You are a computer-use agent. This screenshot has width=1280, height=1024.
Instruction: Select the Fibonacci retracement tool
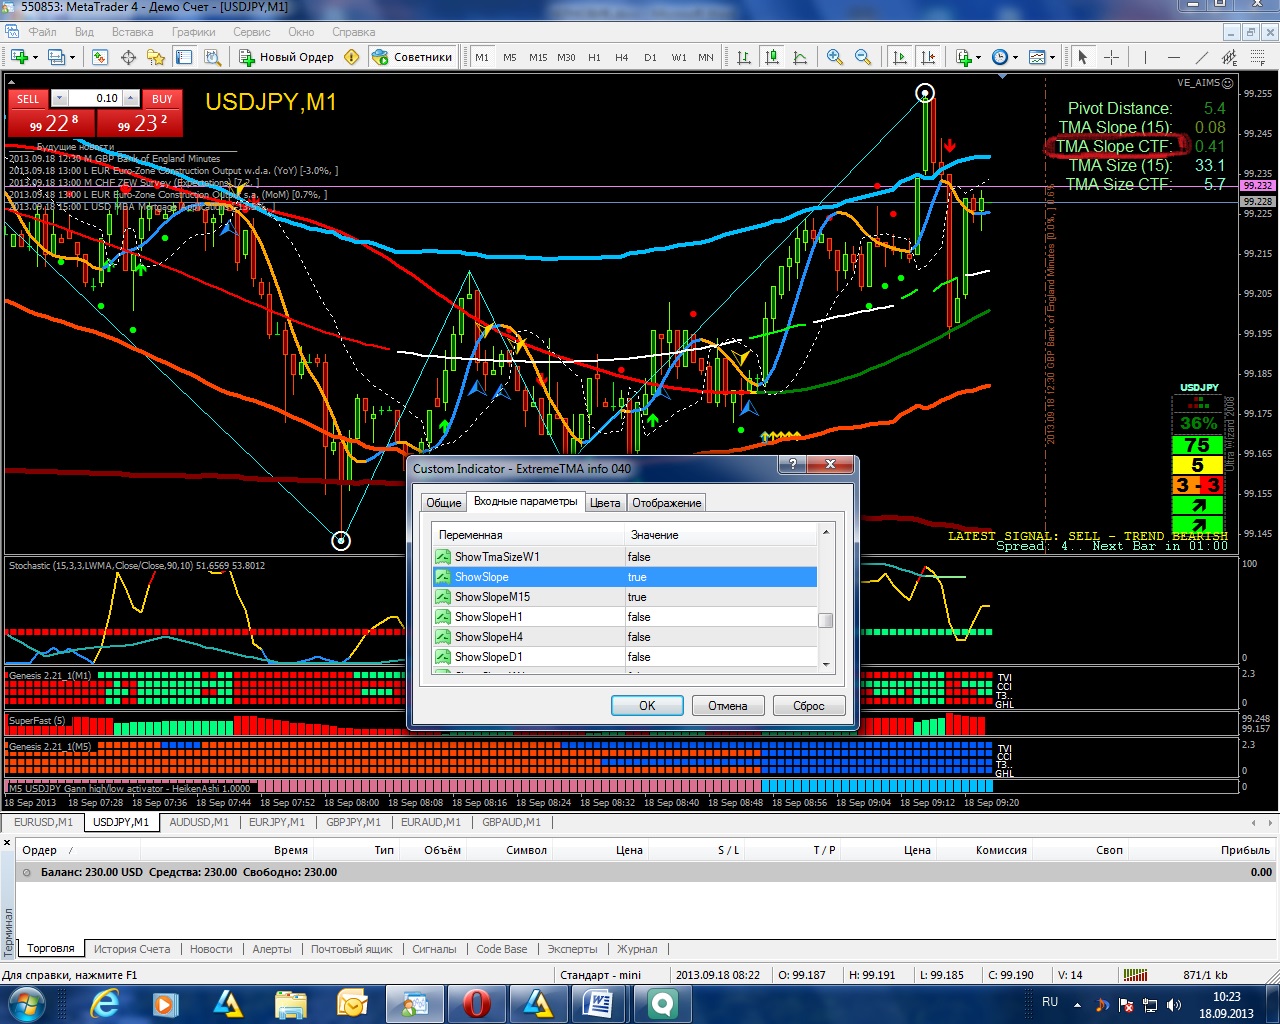tap(1257, 57)
